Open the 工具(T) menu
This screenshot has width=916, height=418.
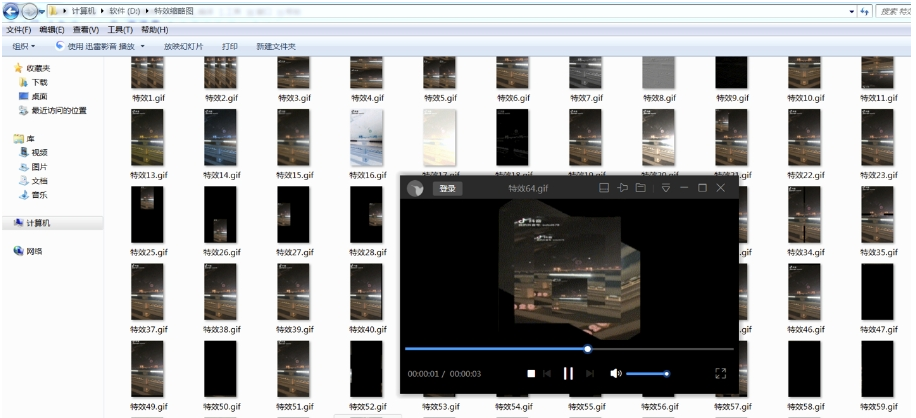tap(120, 30)
